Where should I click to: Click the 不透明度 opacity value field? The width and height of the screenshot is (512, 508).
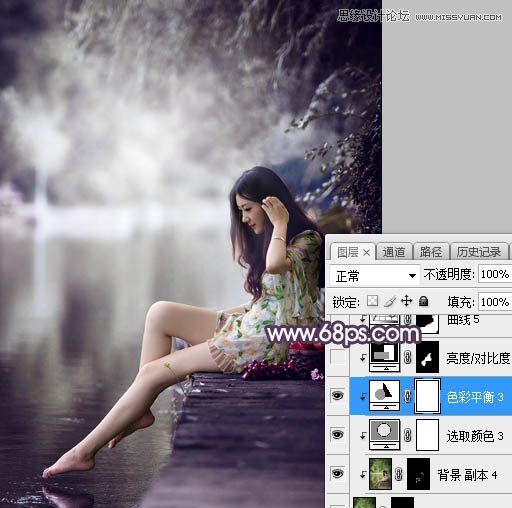click(x=495, y=274)
